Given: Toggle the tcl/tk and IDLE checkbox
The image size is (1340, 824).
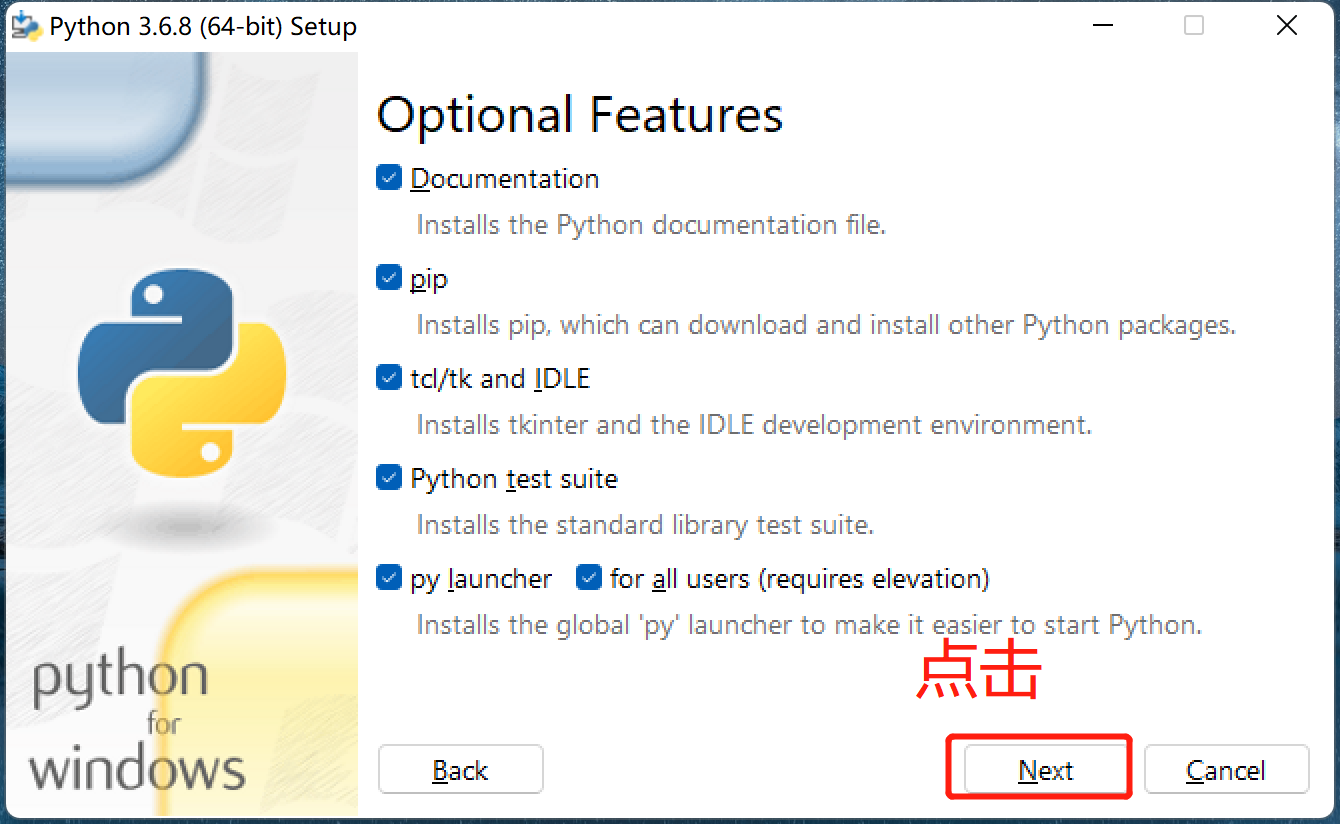Looking at the screenshot, I should [x=389, y=378].
